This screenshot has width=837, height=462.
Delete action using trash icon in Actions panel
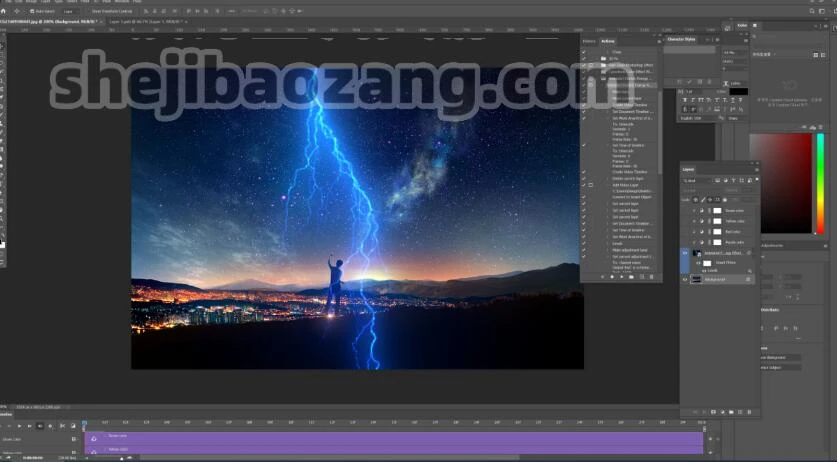(654, 276)
